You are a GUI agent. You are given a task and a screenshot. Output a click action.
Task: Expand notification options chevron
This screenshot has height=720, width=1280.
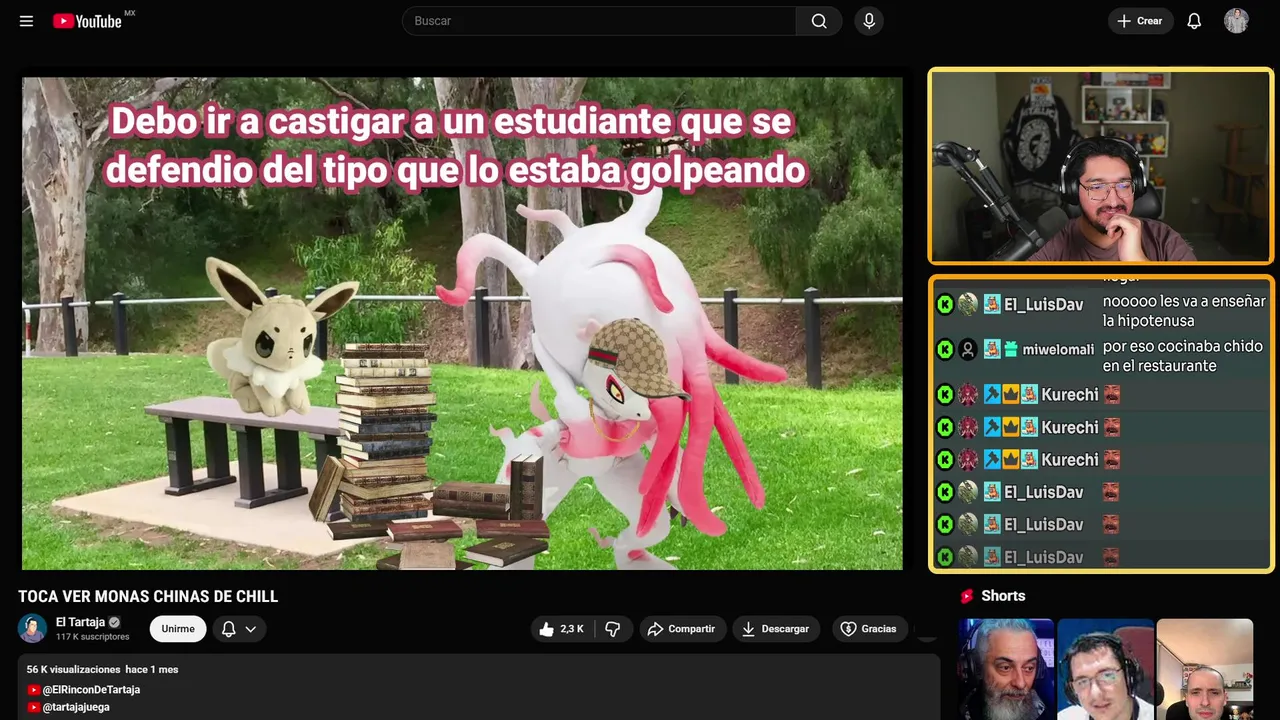(251, 629)
